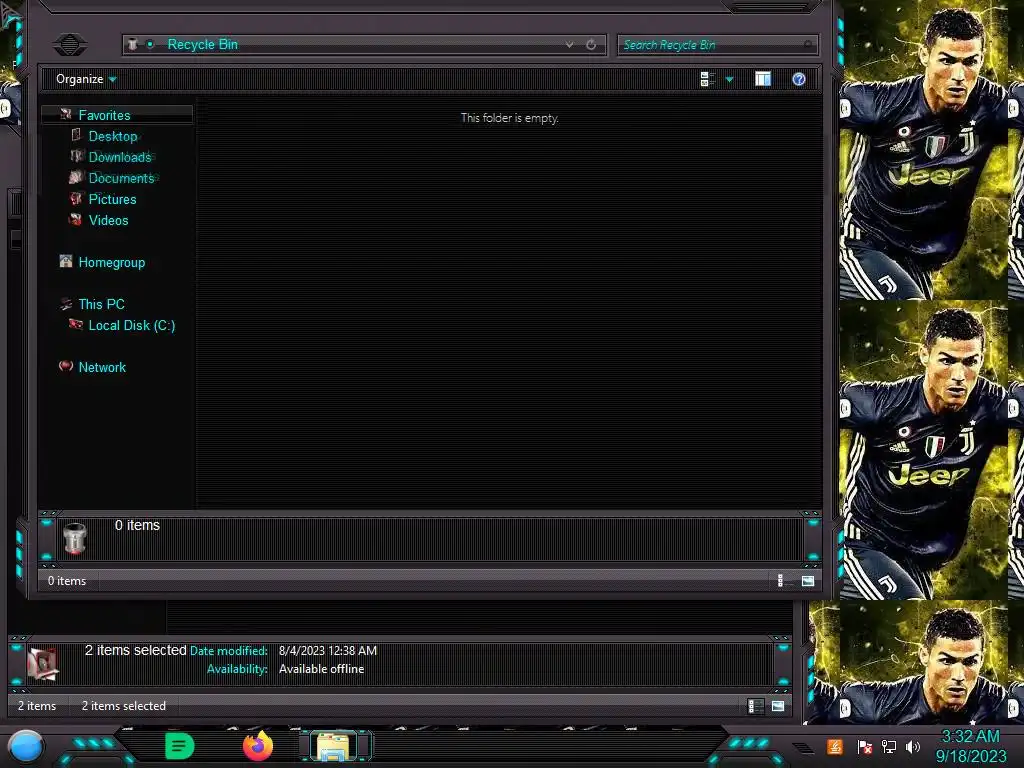Click the Favorites star icon
Screen dimensions: 1024x768
[x=66, y=114]
